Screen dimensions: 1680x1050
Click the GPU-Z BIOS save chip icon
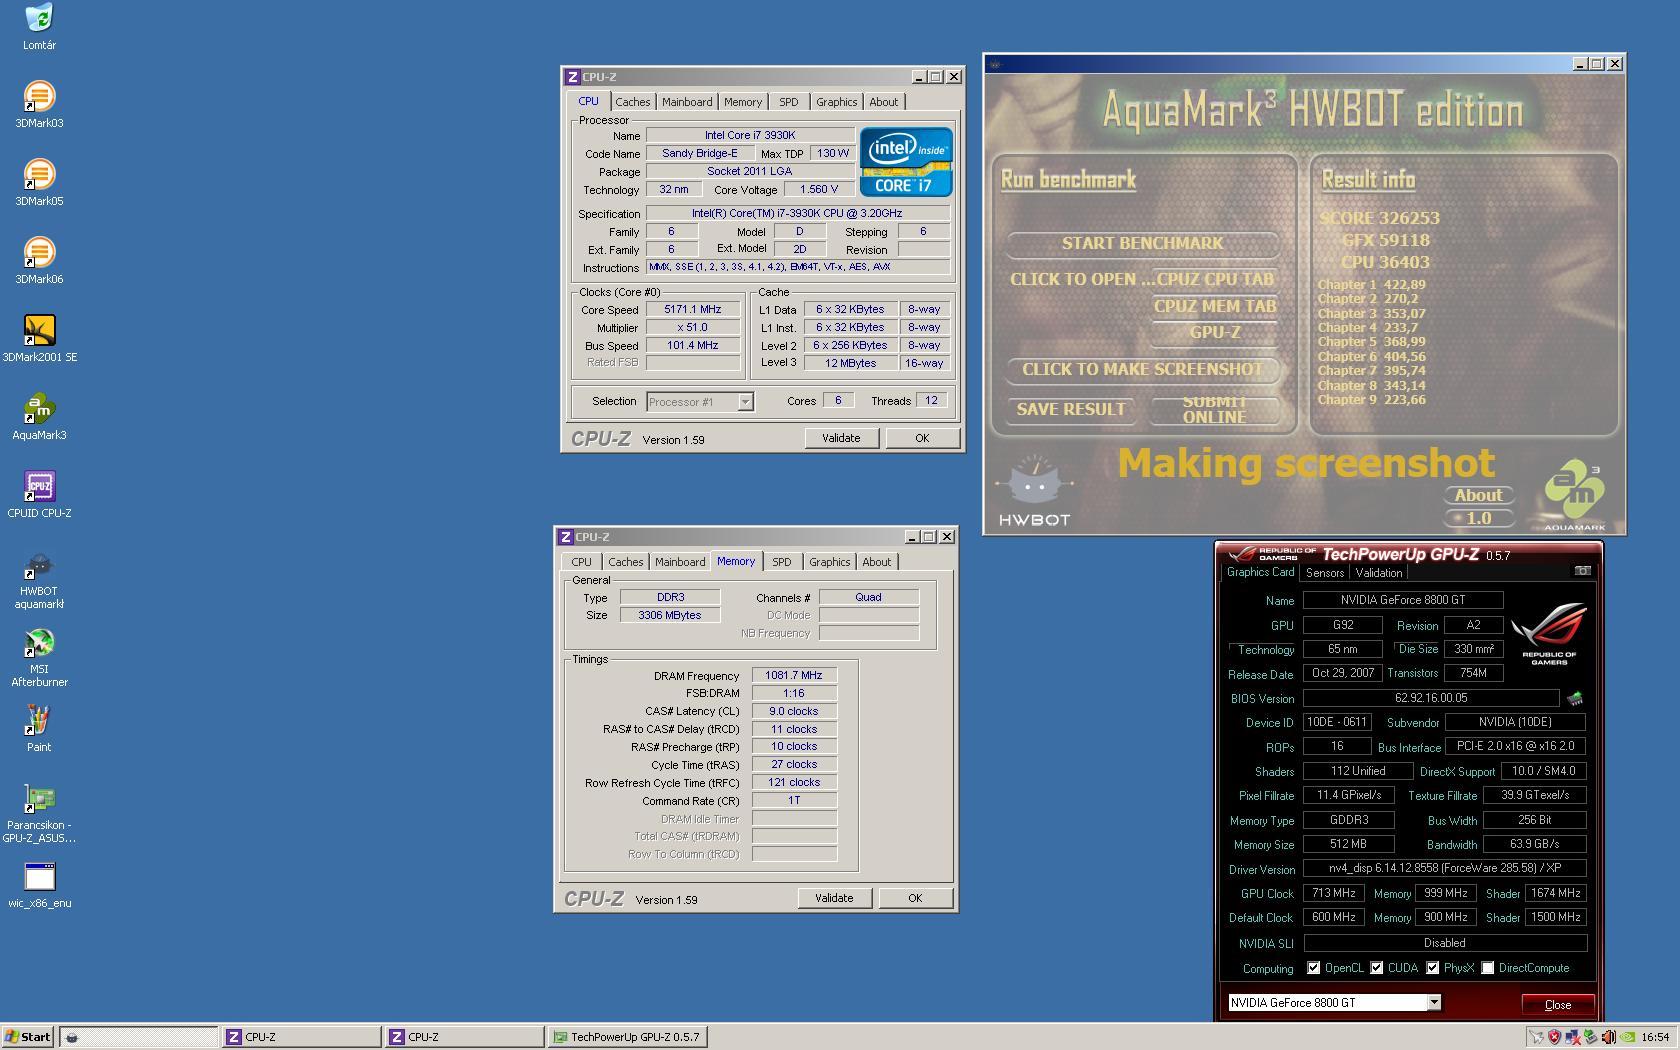tap(1575, 698)
